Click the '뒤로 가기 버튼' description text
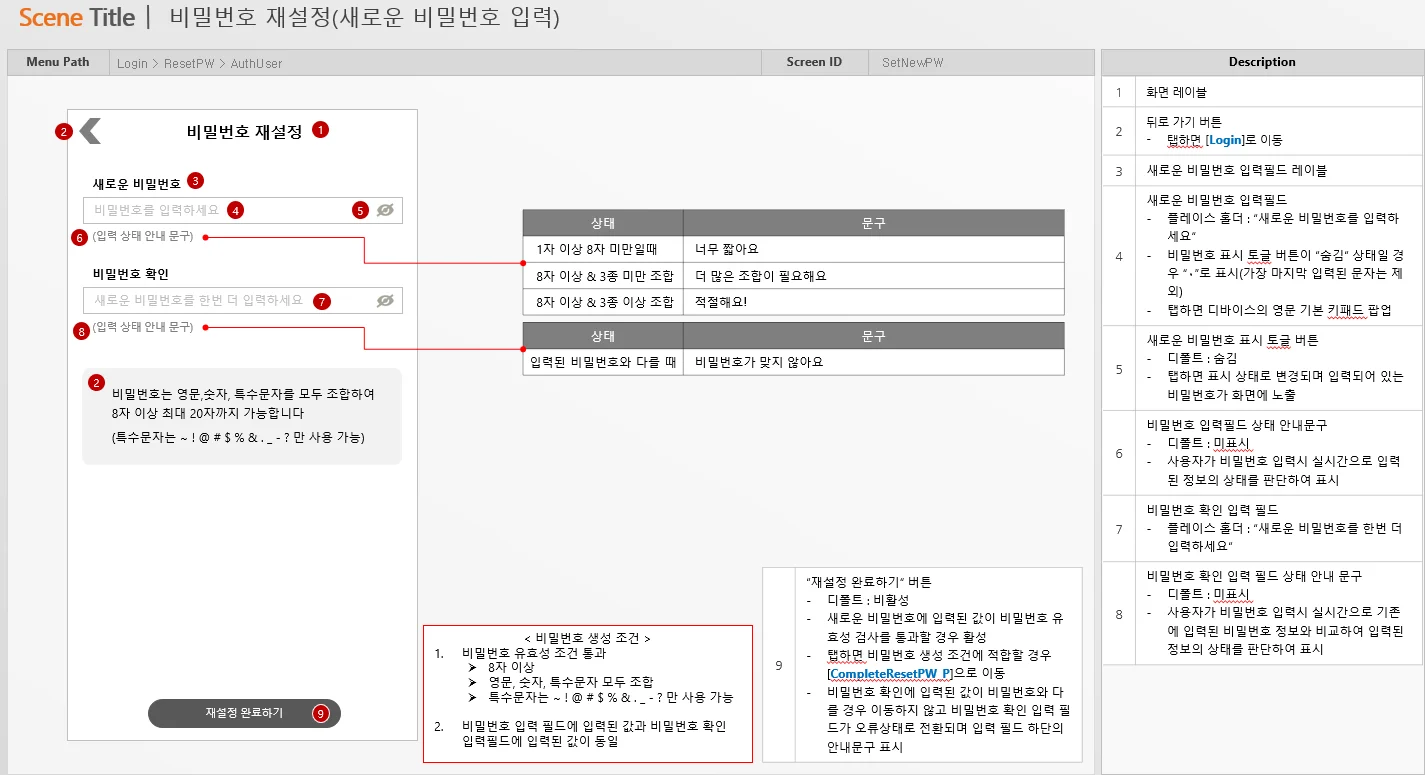1425x775 pixels. (x=1184, y=121)
